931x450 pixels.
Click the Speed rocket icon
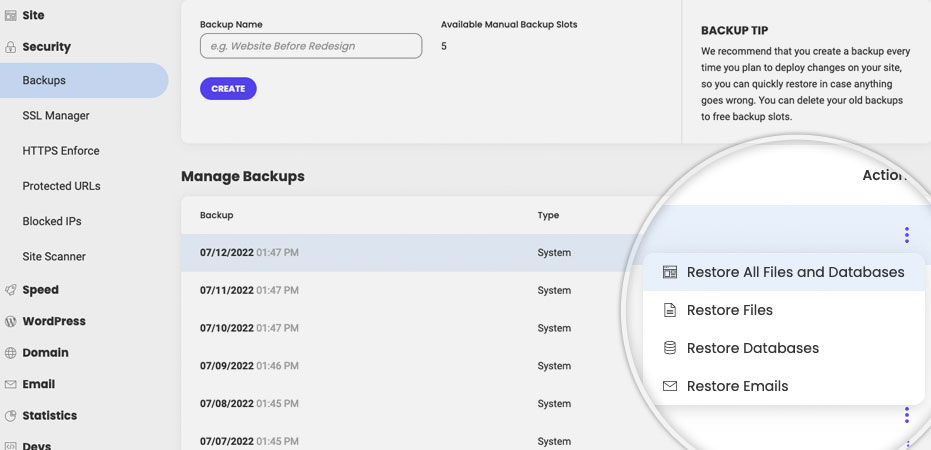(x=10, y=290)
